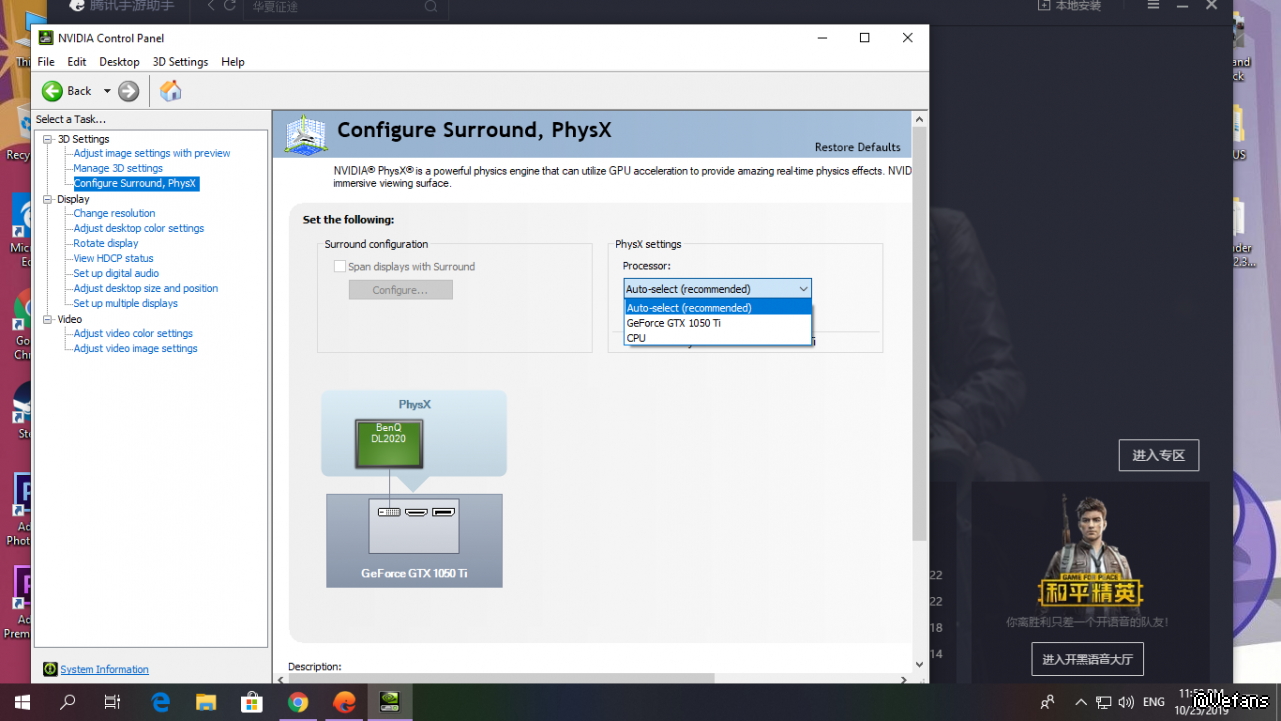
Task: Select the BenQ DL2020 monitor thumbnail
Action: point(389,444)
